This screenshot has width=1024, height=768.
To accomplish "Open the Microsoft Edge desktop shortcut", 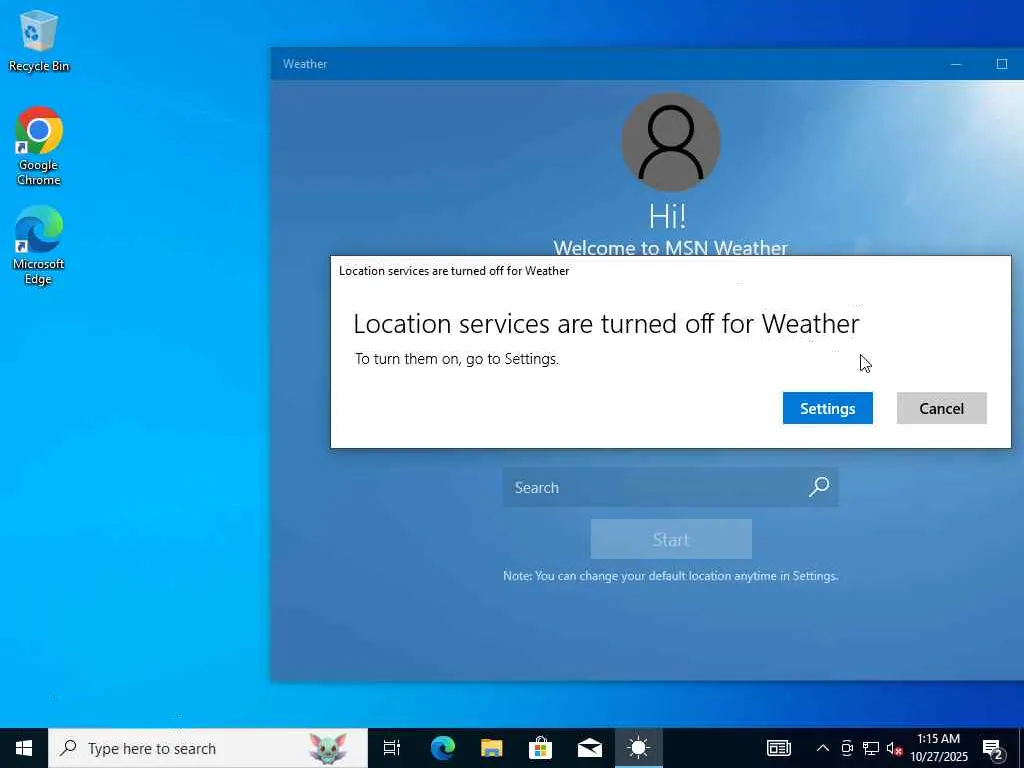I will tap(39, 246).
